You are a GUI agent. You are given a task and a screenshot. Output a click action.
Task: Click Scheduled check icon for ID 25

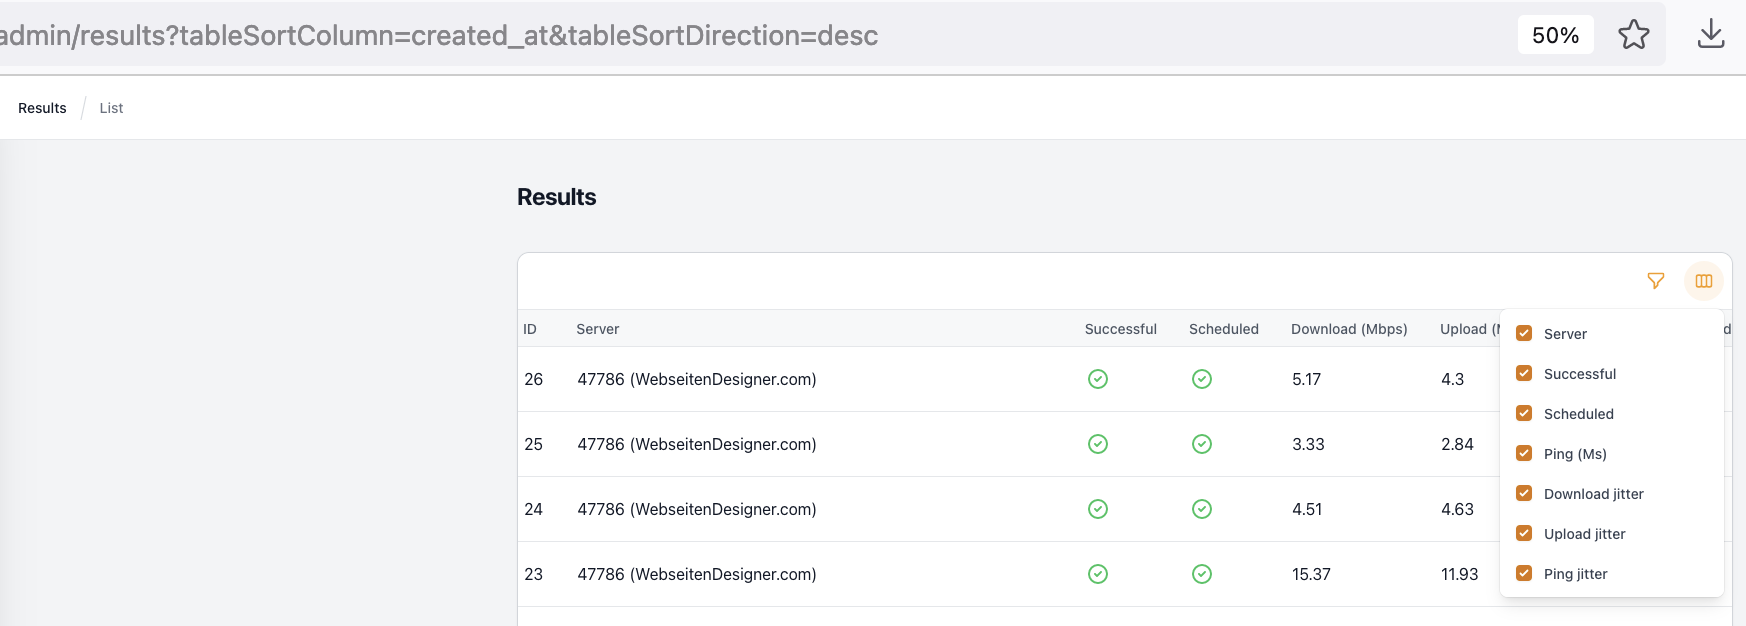point(1202,444)
